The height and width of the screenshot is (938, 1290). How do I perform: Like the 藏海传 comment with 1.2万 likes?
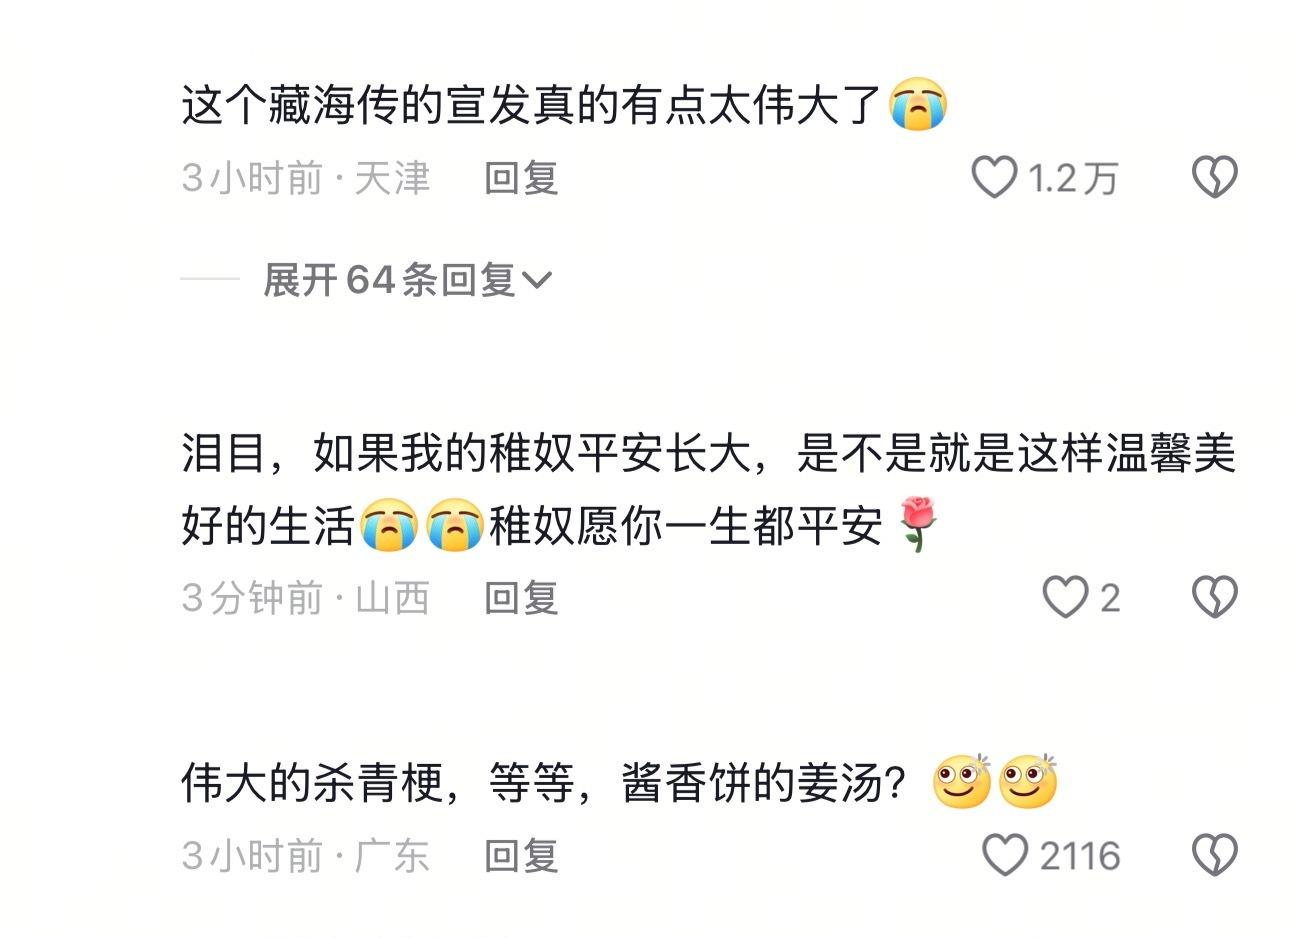tap(994, 178)
